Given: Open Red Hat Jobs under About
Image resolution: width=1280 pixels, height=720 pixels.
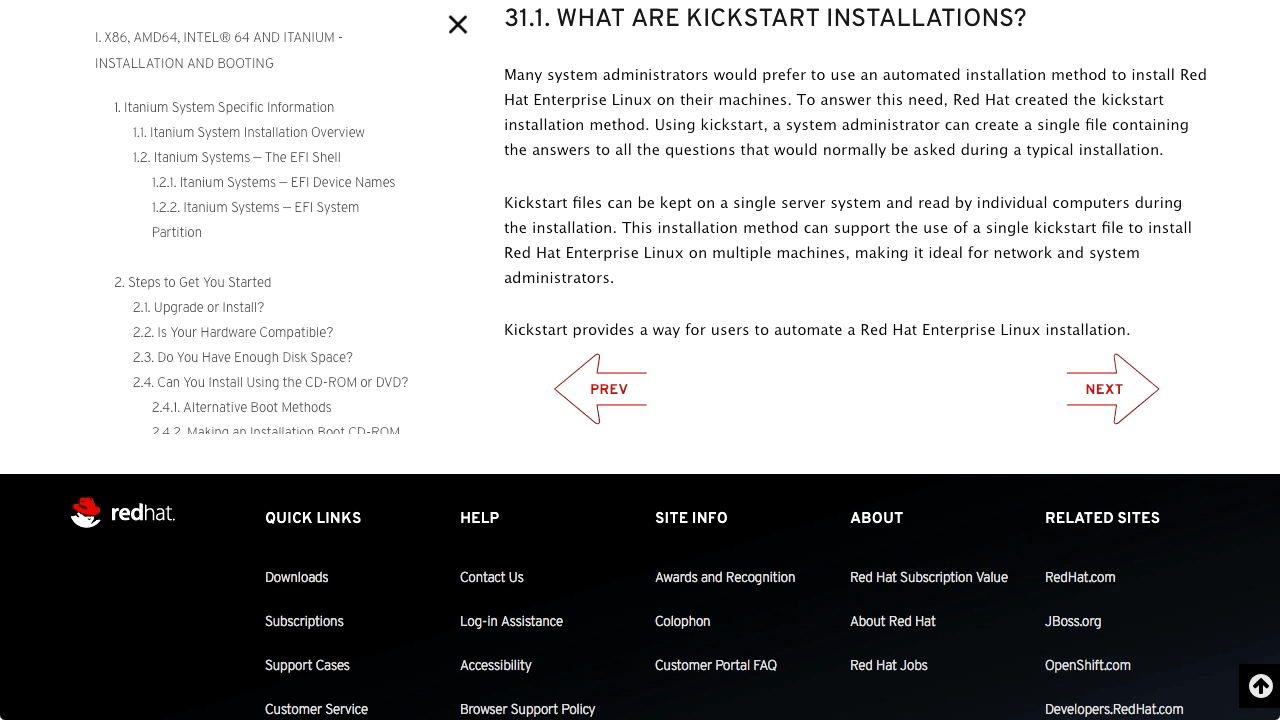Looking at the screenshot, I should pyautogui.click(x=888, y=665).
